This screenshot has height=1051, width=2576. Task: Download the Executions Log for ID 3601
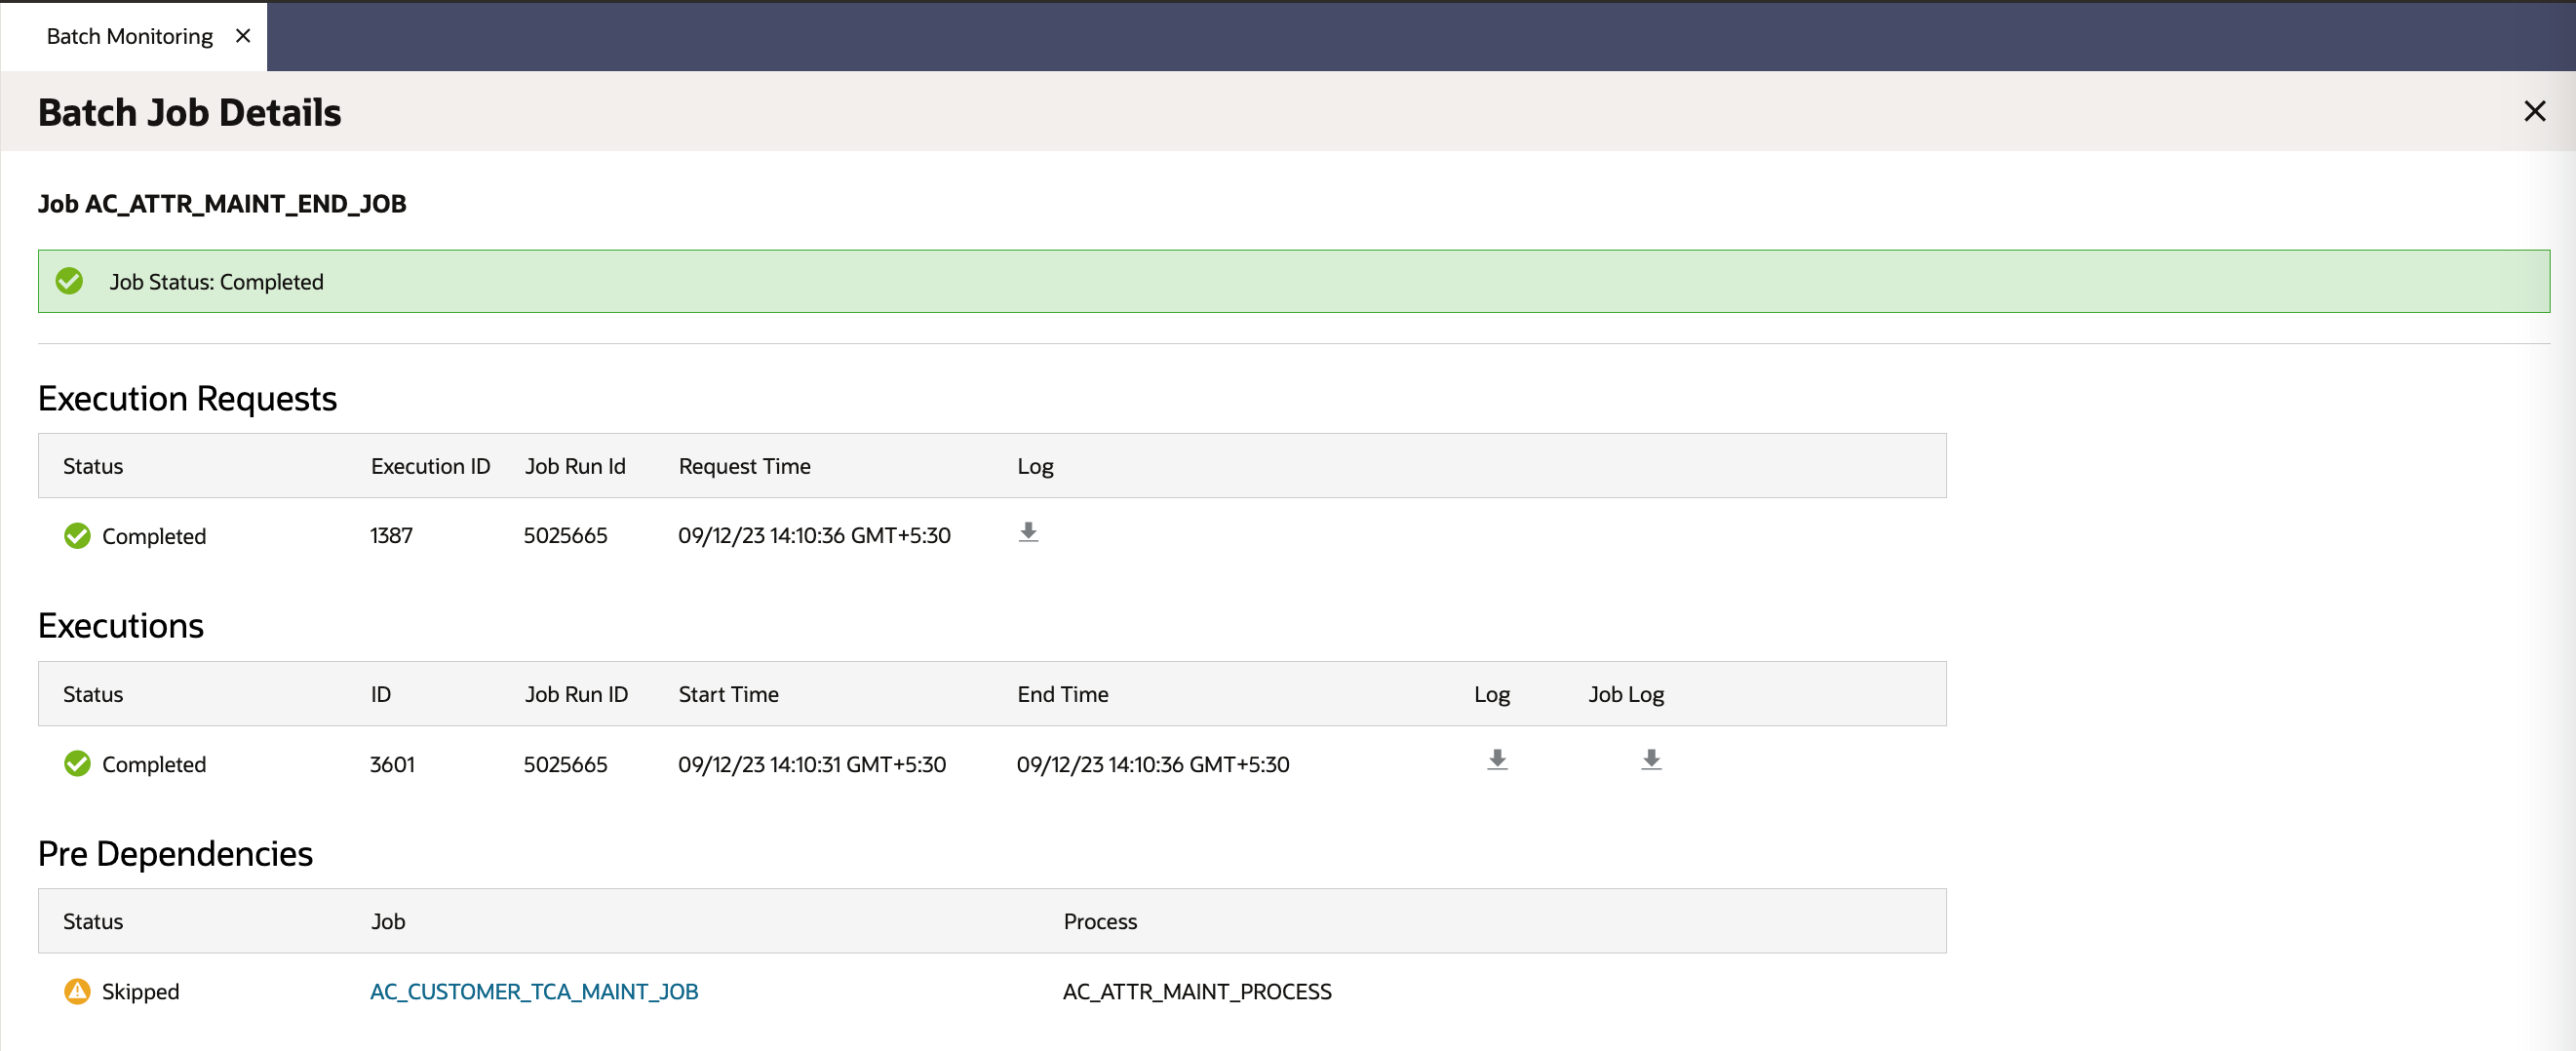(1497, 761)
